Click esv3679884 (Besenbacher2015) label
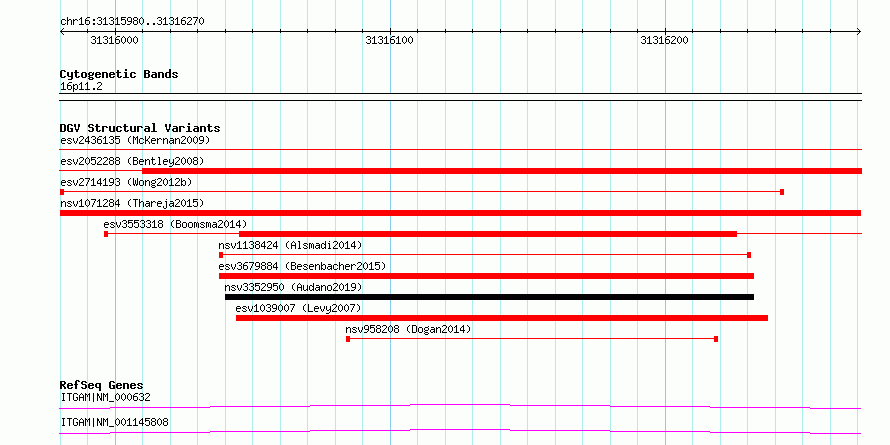The height and width of the screenshot is (445, 890). coord(303,266)
